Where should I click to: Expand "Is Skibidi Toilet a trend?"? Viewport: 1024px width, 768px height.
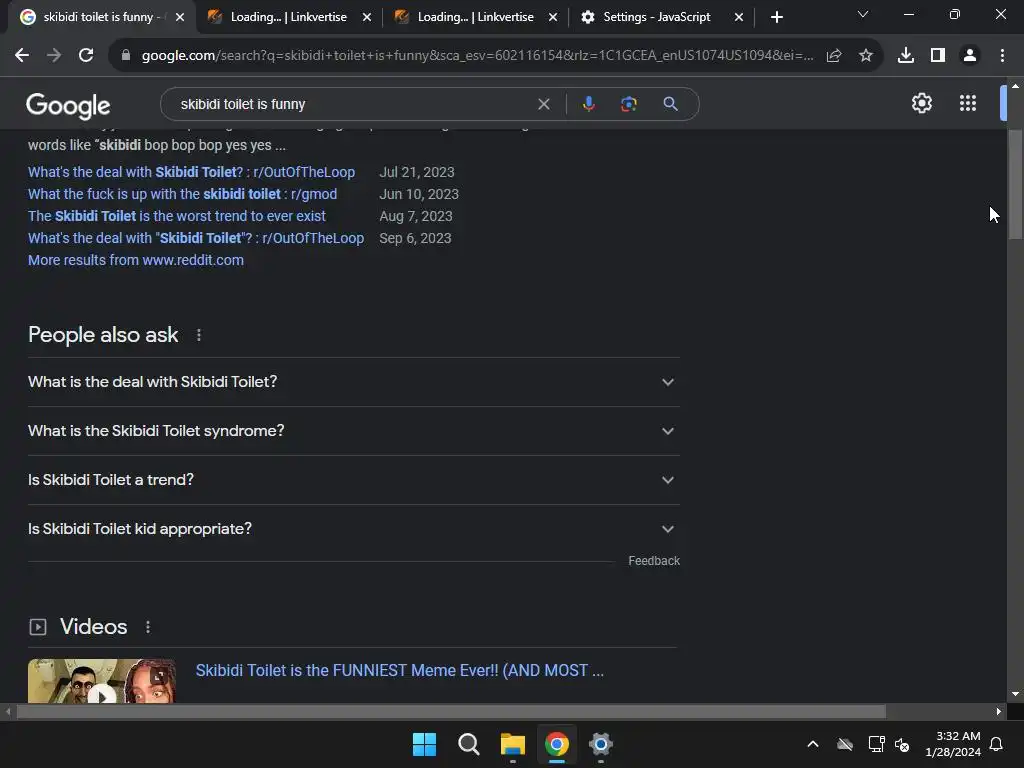pos(353,480)
